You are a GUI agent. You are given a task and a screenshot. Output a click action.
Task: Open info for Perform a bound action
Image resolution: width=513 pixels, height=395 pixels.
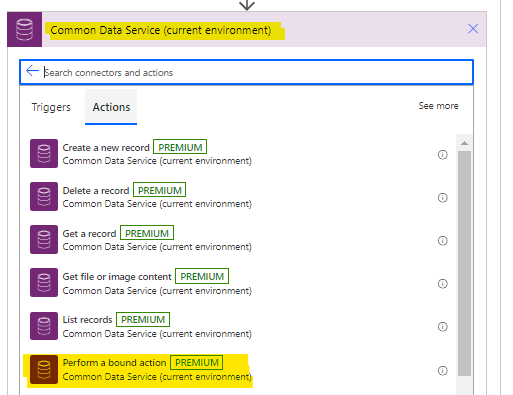click(443, 370)
